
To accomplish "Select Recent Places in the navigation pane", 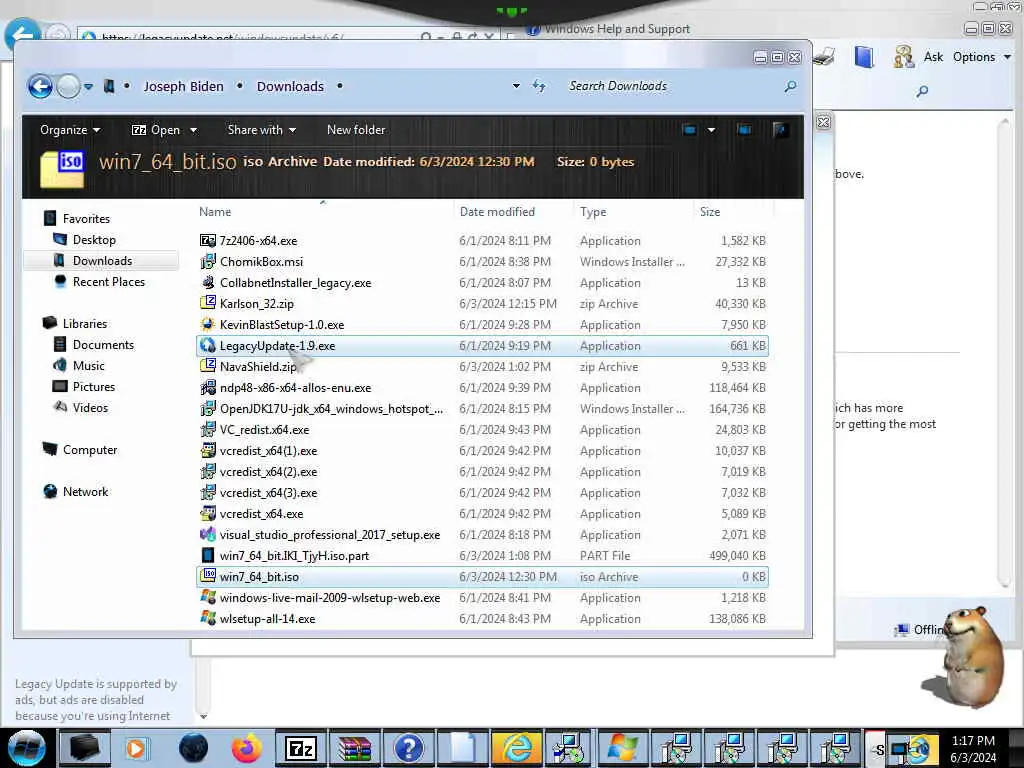I will coord(108,281).
